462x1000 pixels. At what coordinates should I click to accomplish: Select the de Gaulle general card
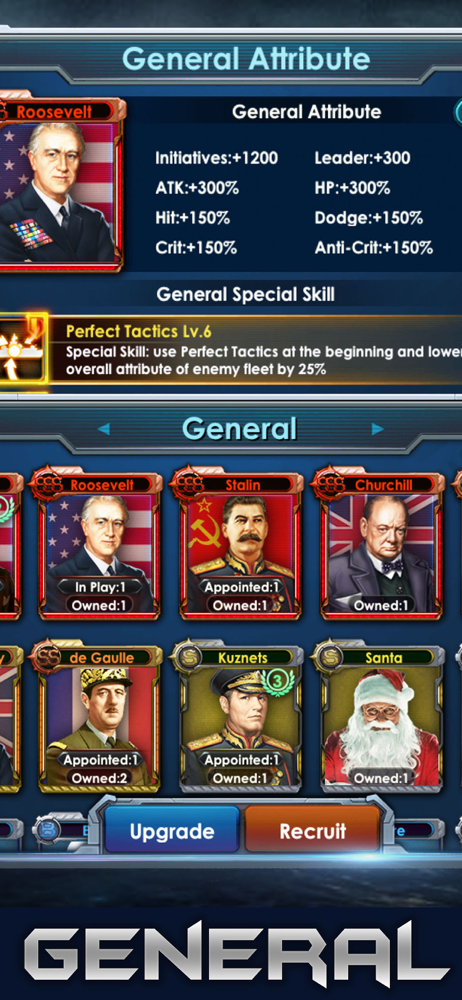pyautogui.click(x=100, y=719)
